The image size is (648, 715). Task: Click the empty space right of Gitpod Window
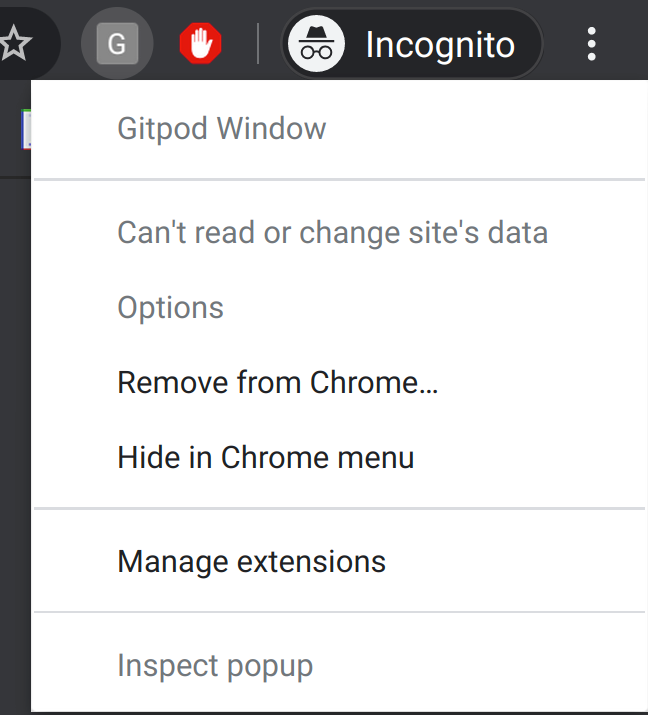click(x=483, y=129)
